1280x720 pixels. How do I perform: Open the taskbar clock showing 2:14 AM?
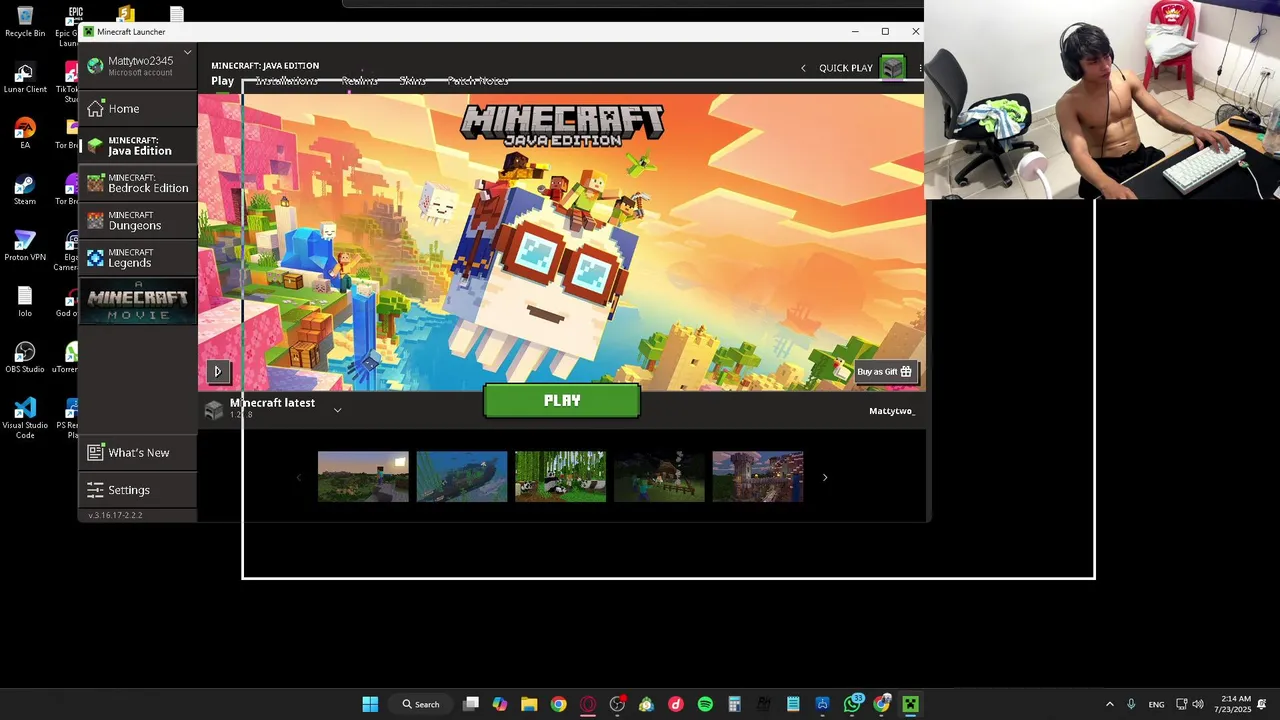click(1236, 704)
